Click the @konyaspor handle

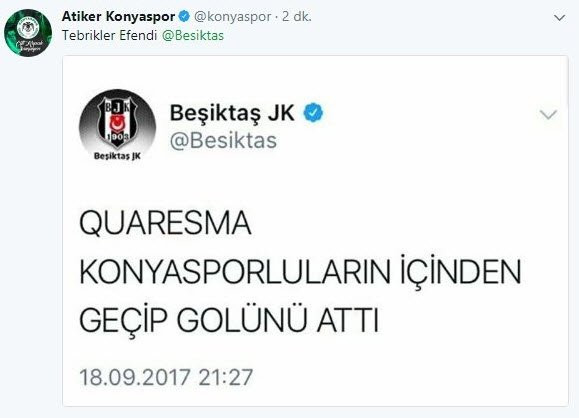pyautogui.click(x=233, y=17)
